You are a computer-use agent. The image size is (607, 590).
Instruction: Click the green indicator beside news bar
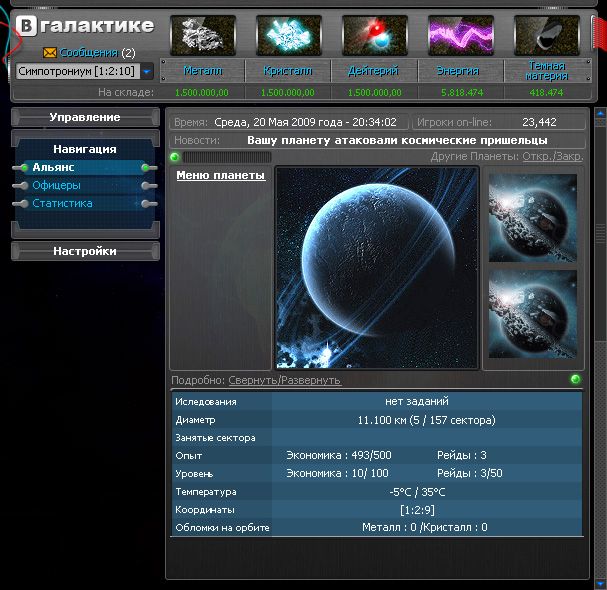click(175, 157)
